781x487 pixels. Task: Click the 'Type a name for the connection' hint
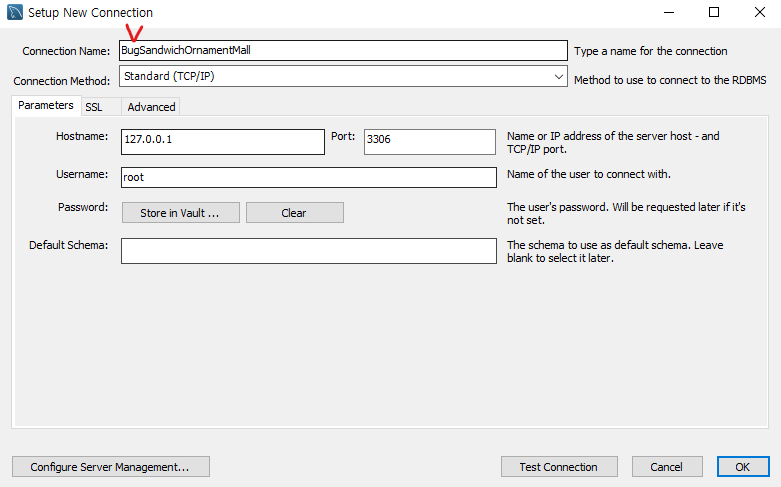(x=651, y=51)
